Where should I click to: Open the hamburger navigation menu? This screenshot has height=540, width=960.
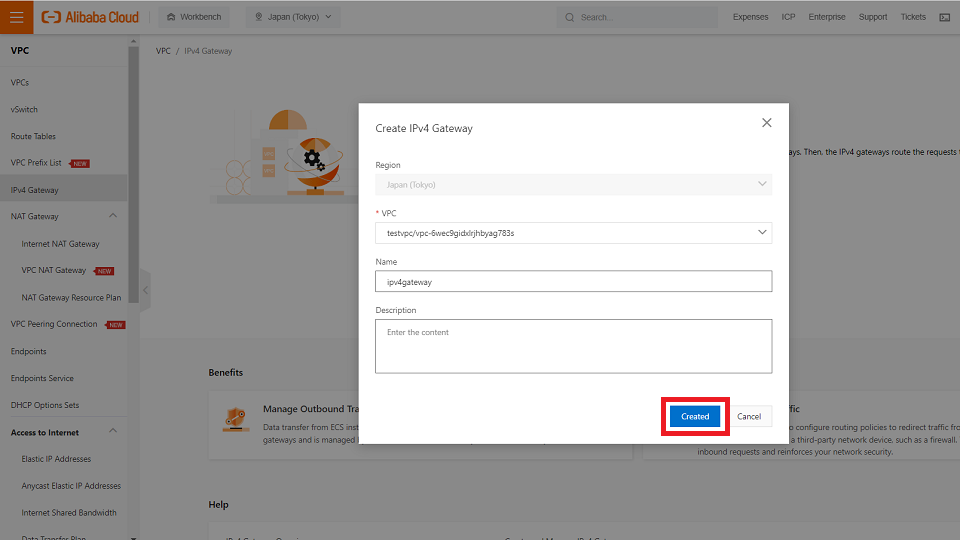point(17,17)
